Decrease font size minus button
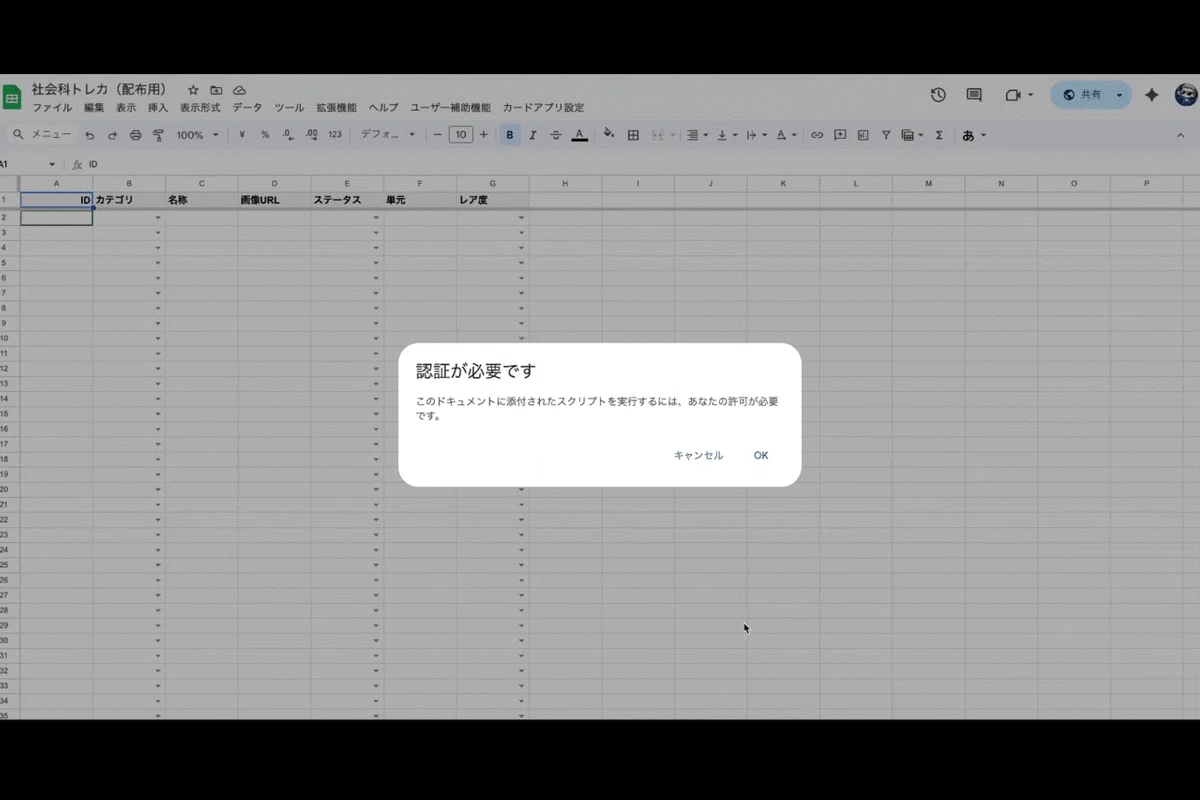Viewport: 1200px width, 800px height. [437, 135]
